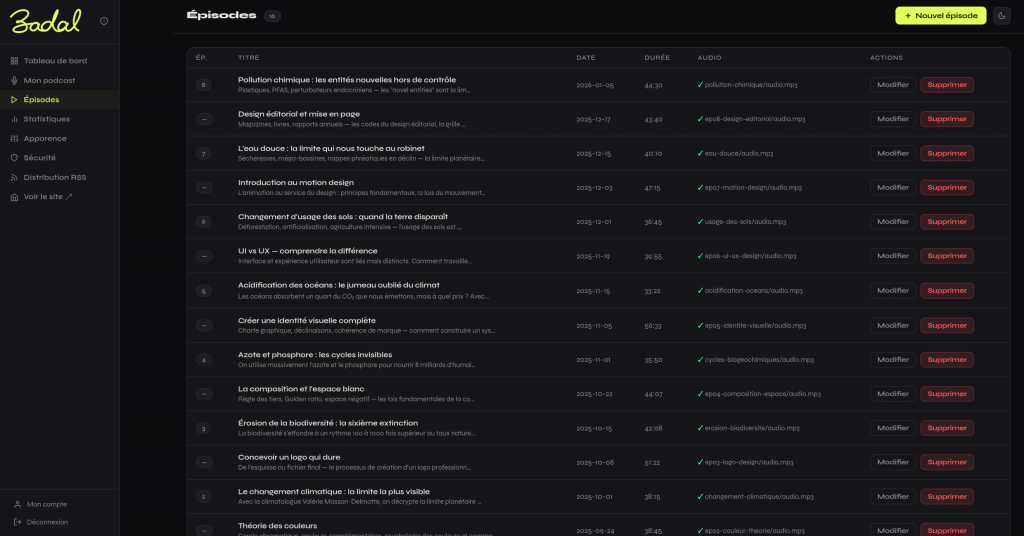Viewport: 1024px width, 536px height.
Task: Open the Épisodes section in sidebar
Action: (41, 100)
